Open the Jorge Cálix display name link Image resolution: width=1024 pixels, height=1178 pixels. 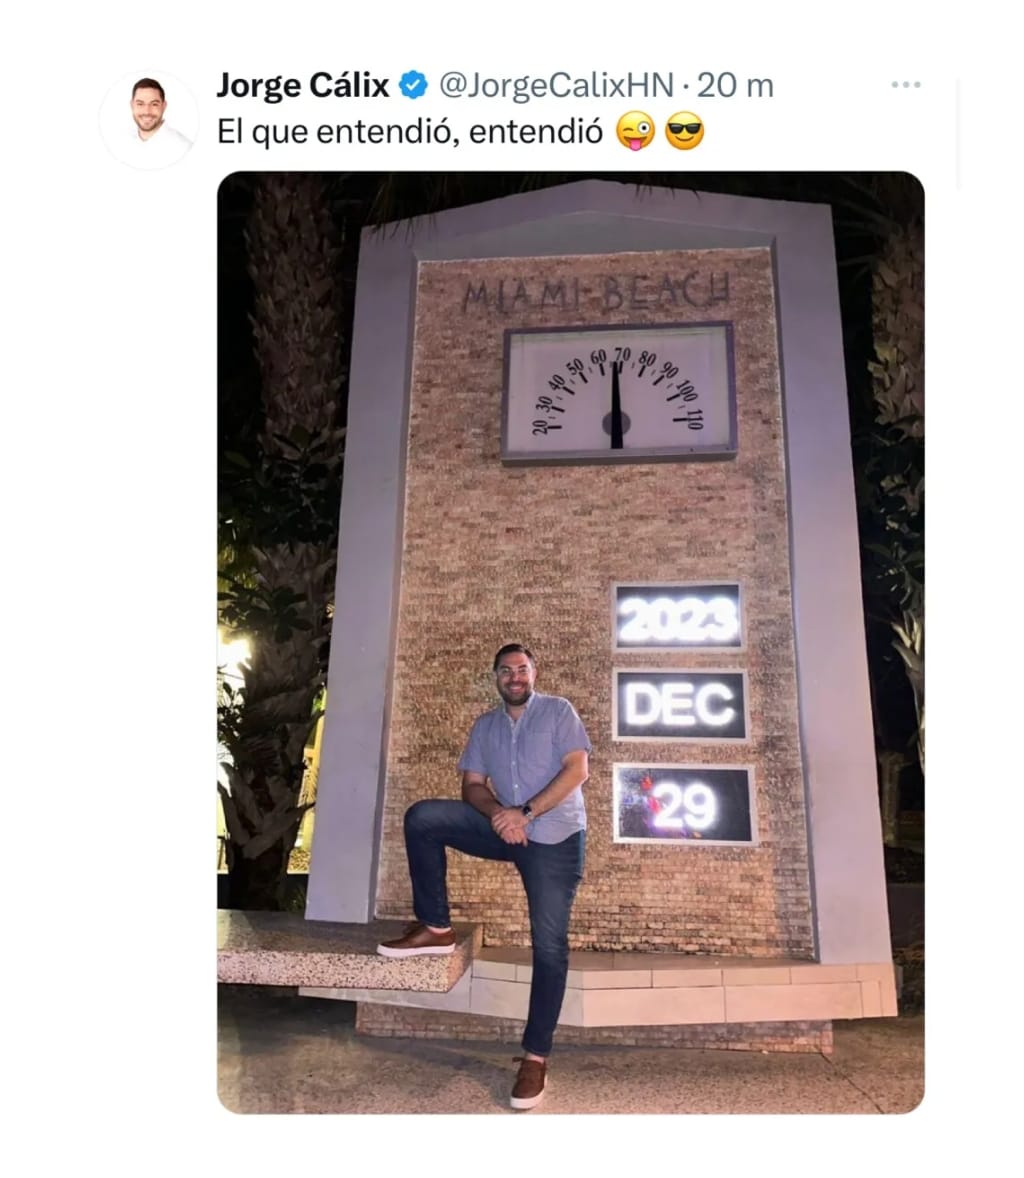click(x=303, y=85)
